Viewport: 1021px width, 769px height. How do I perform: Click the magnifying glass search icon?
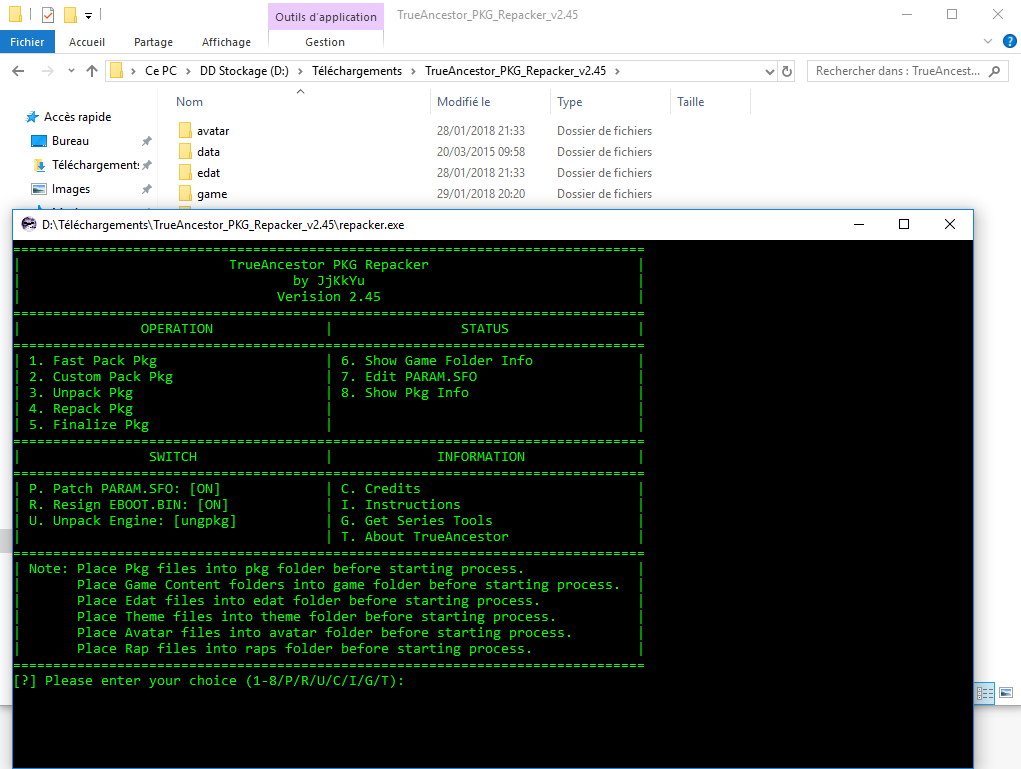point(994,71)
